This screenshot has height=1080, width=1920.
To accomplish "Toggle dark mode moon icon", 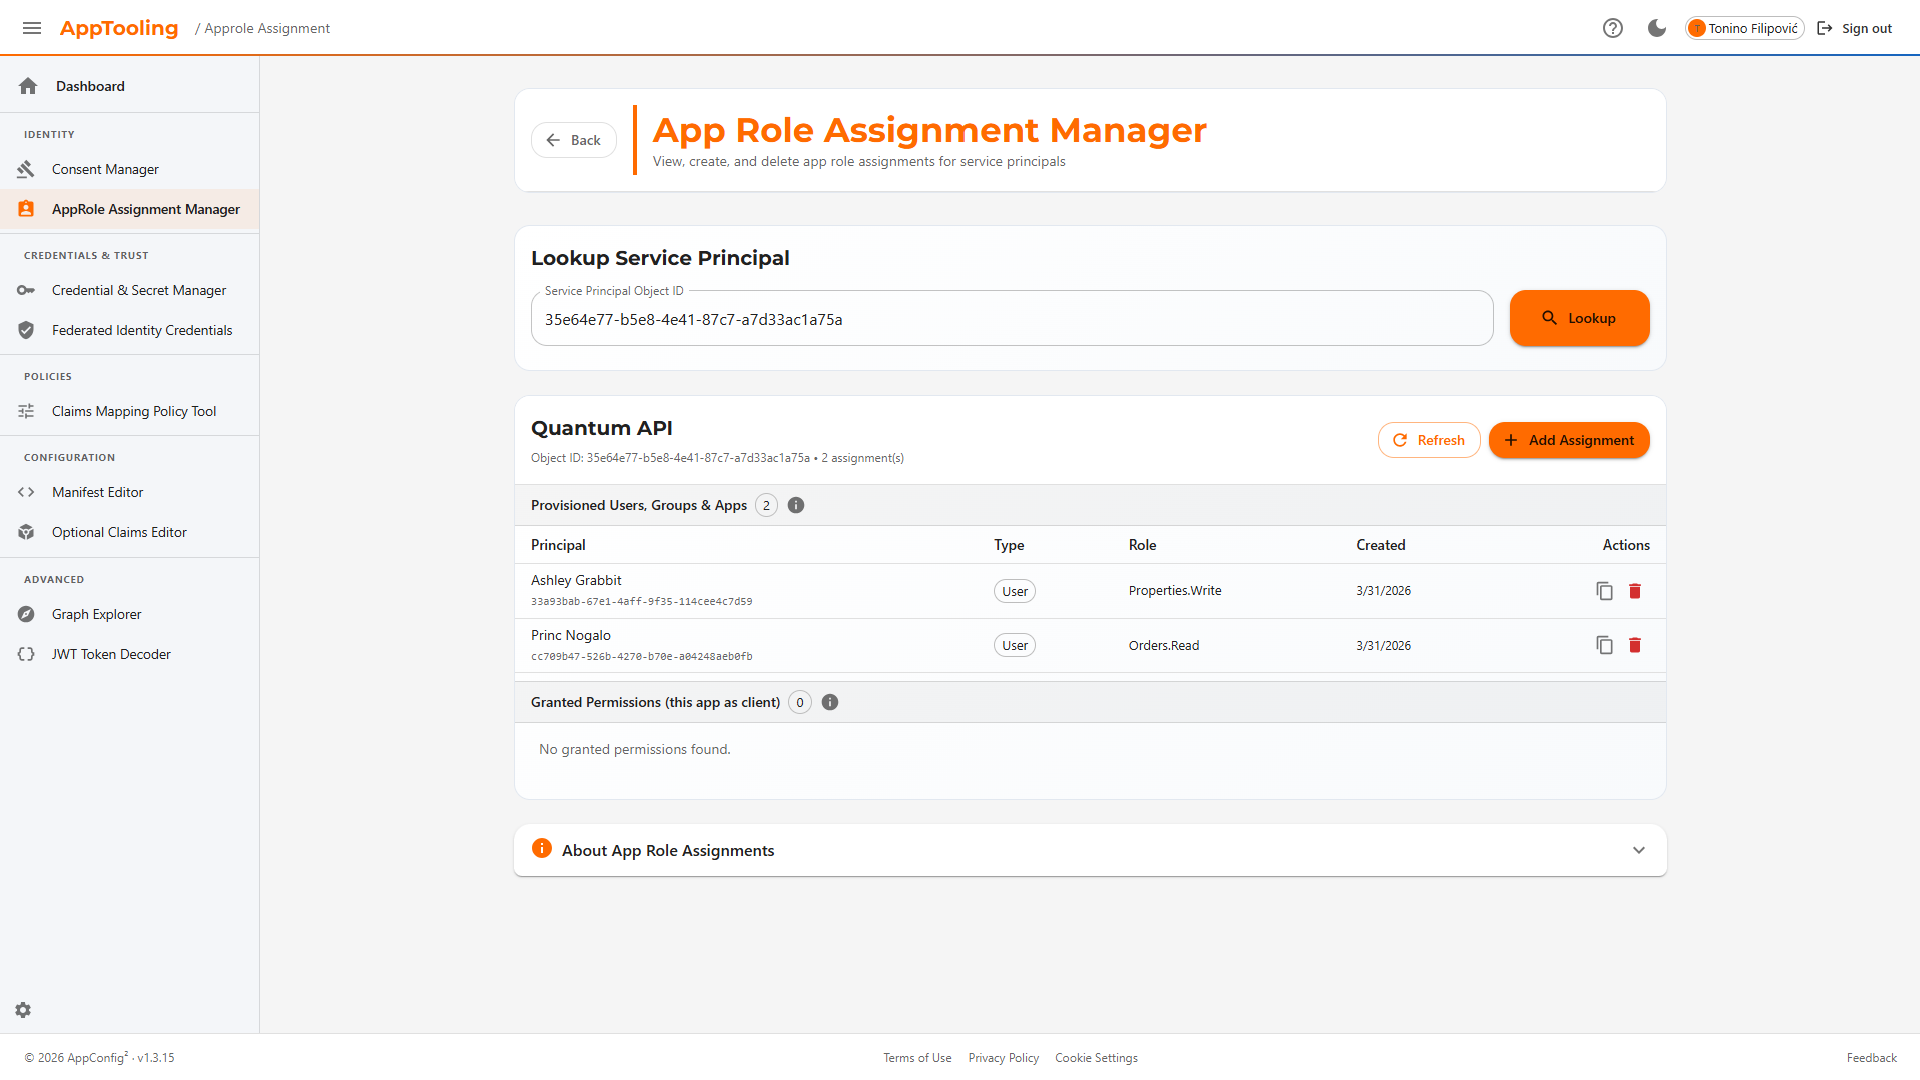I will tap(1657, 28).
